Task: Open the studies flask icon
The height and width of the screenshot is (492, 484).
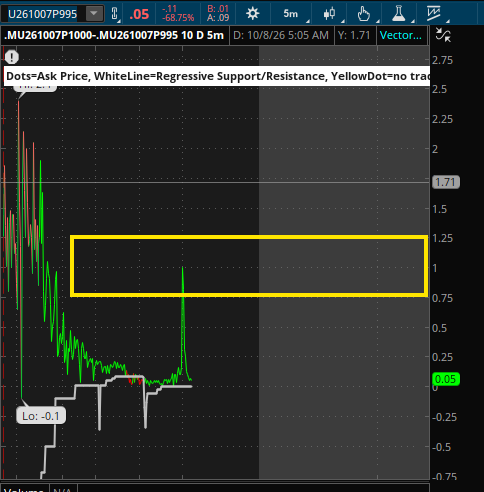Action: coord(399,14)
